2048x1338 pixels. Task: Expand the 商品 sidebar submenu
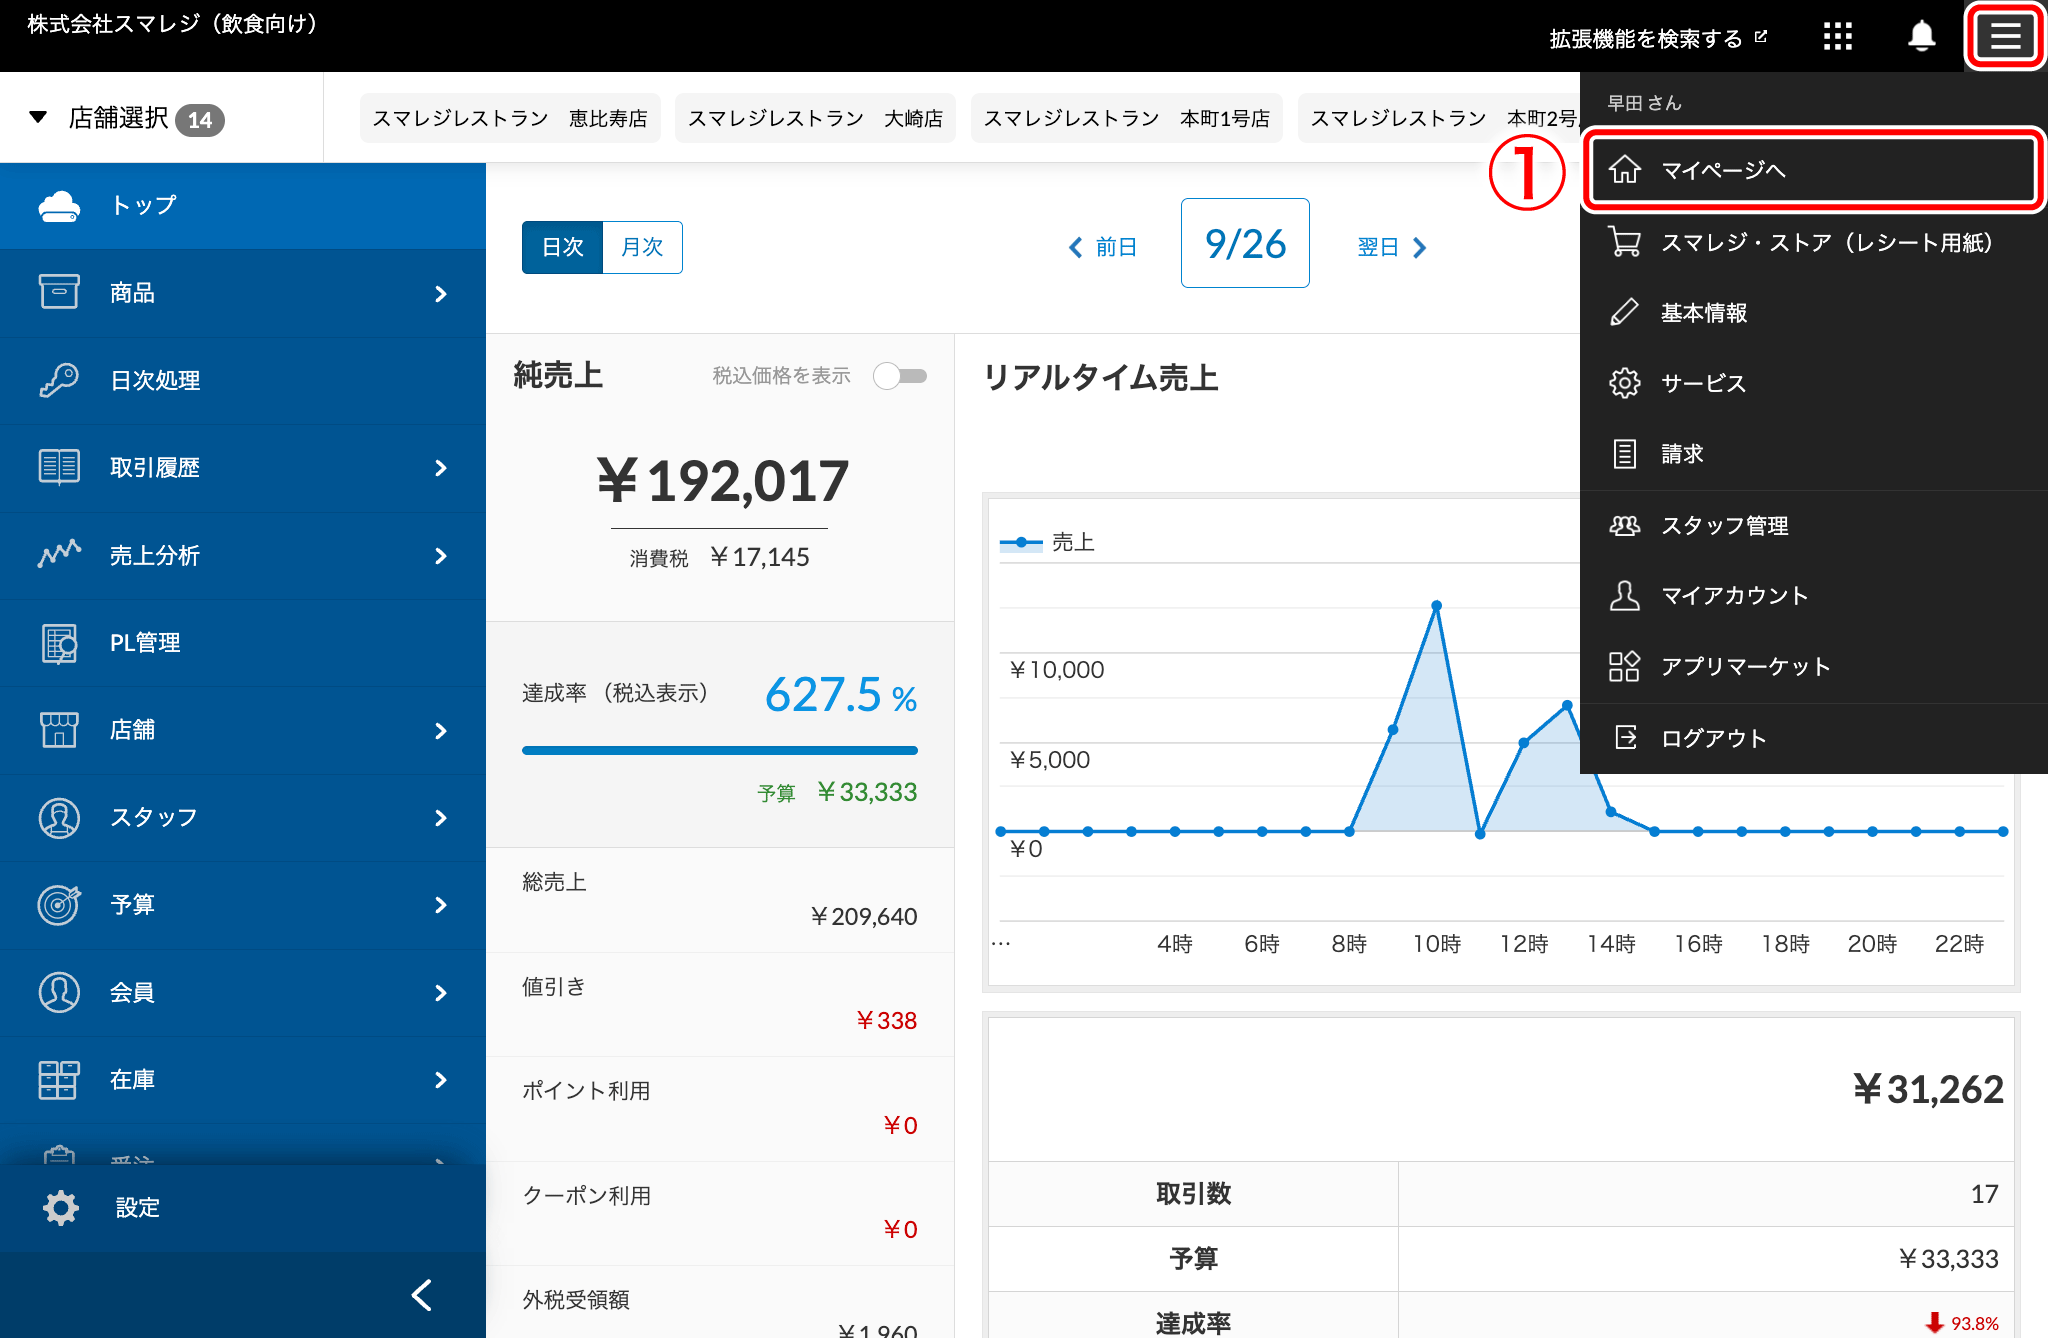point(441,293)
